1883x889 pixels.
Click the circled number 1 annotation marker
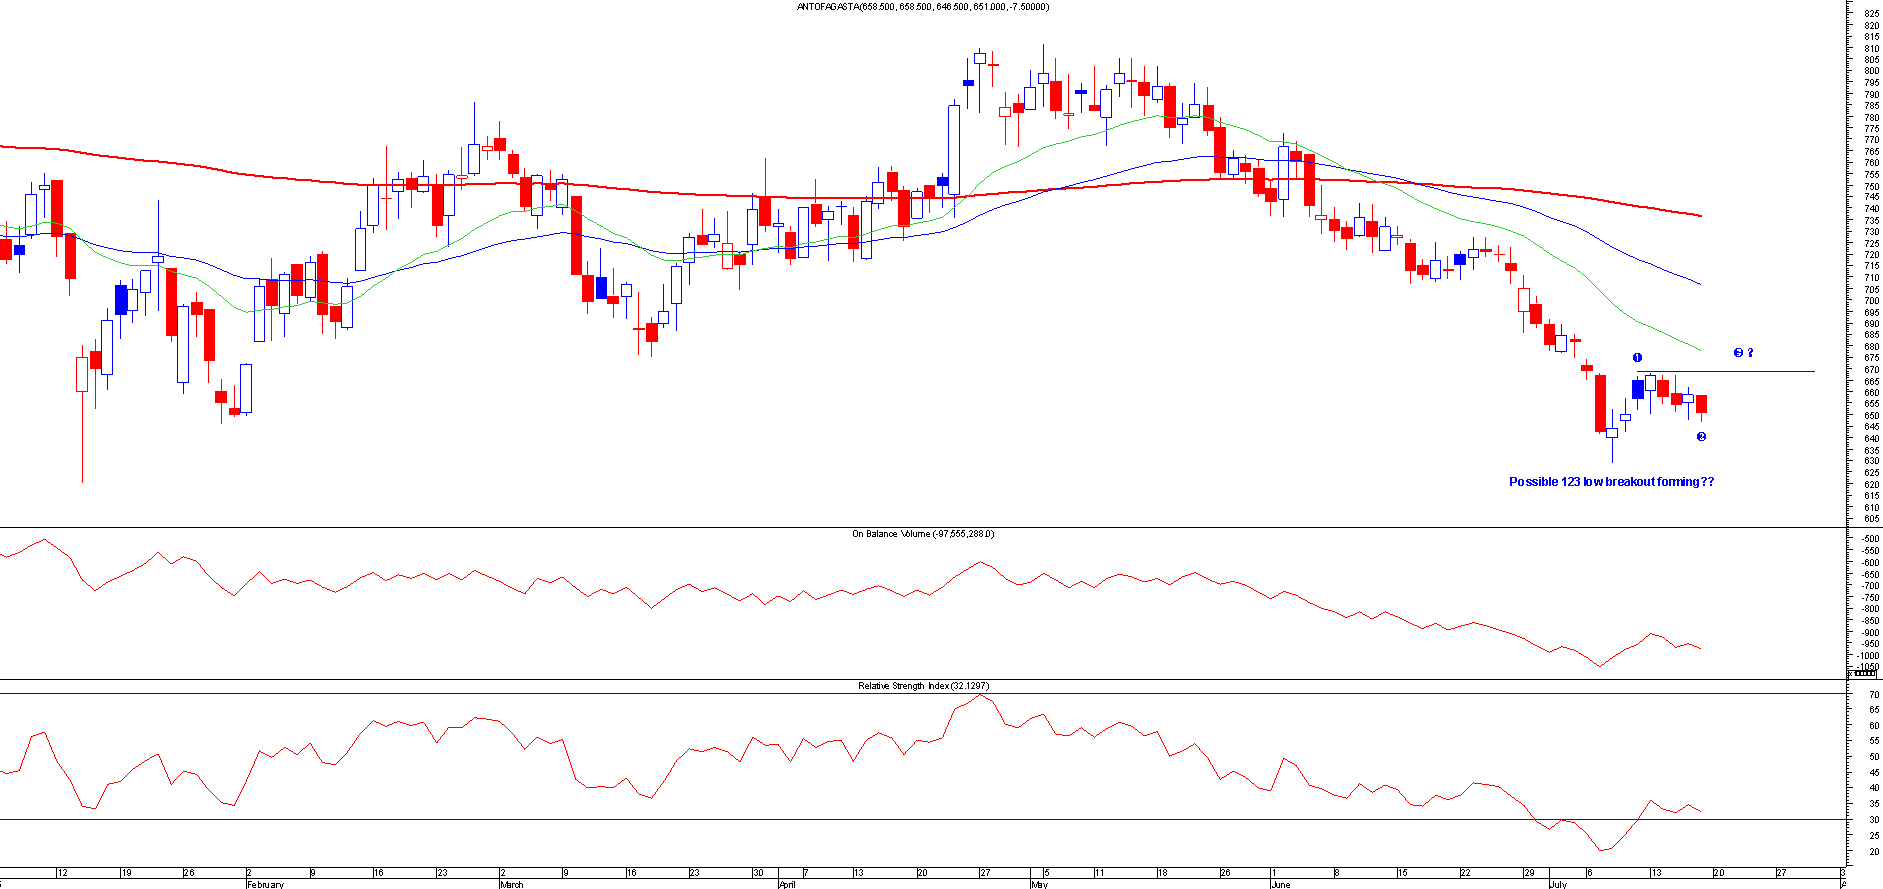(1637, 358)
